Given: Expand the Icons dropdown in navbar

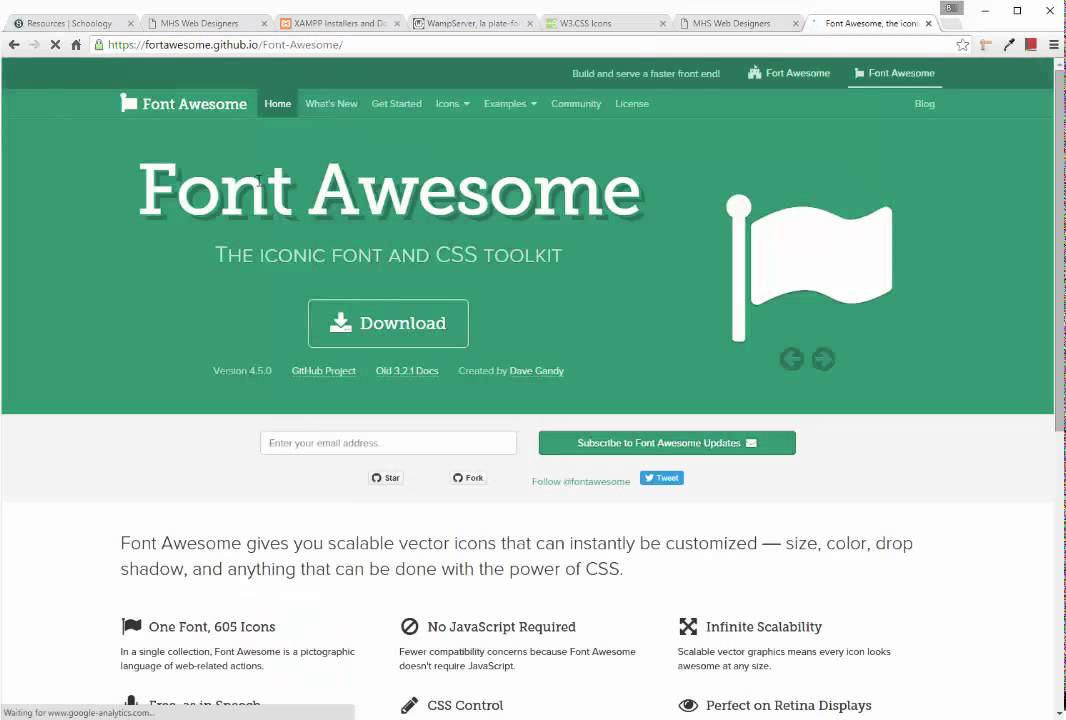Looking at the screenshot, I should coord(453,104).
